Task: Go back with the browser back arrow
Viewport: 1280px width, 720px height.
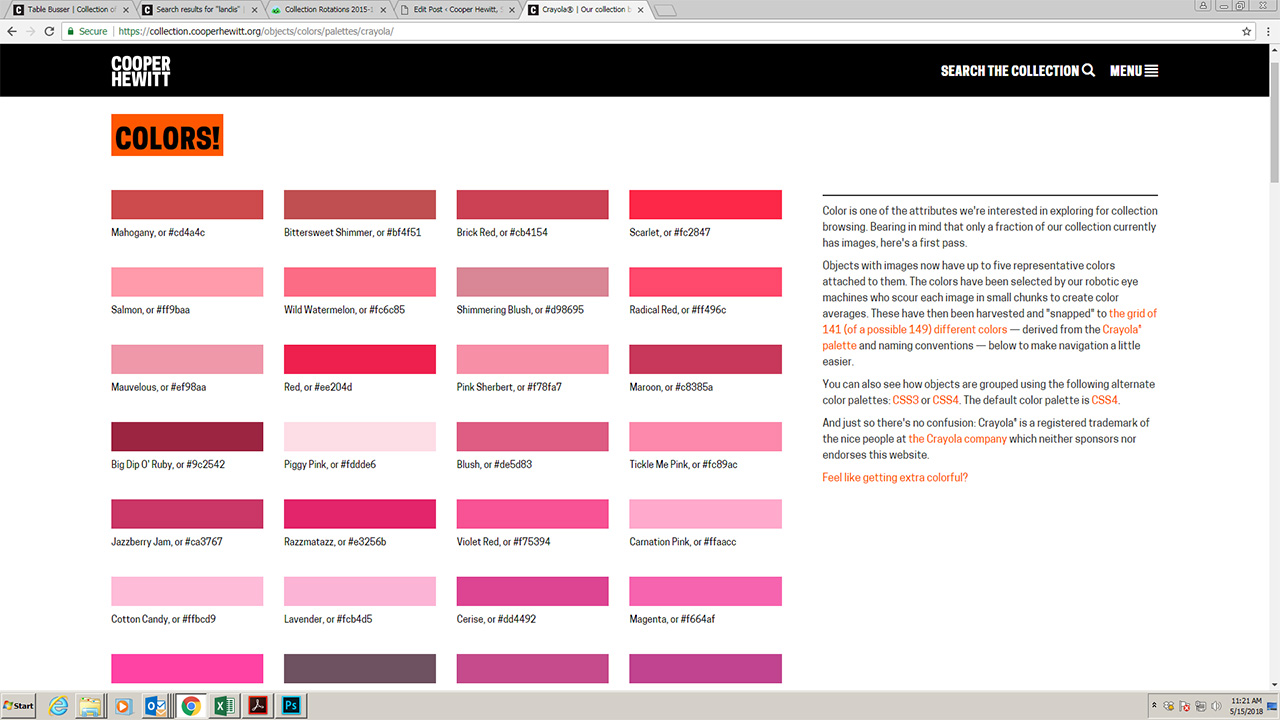Action: pyautogui.click(x=12, y=31)
